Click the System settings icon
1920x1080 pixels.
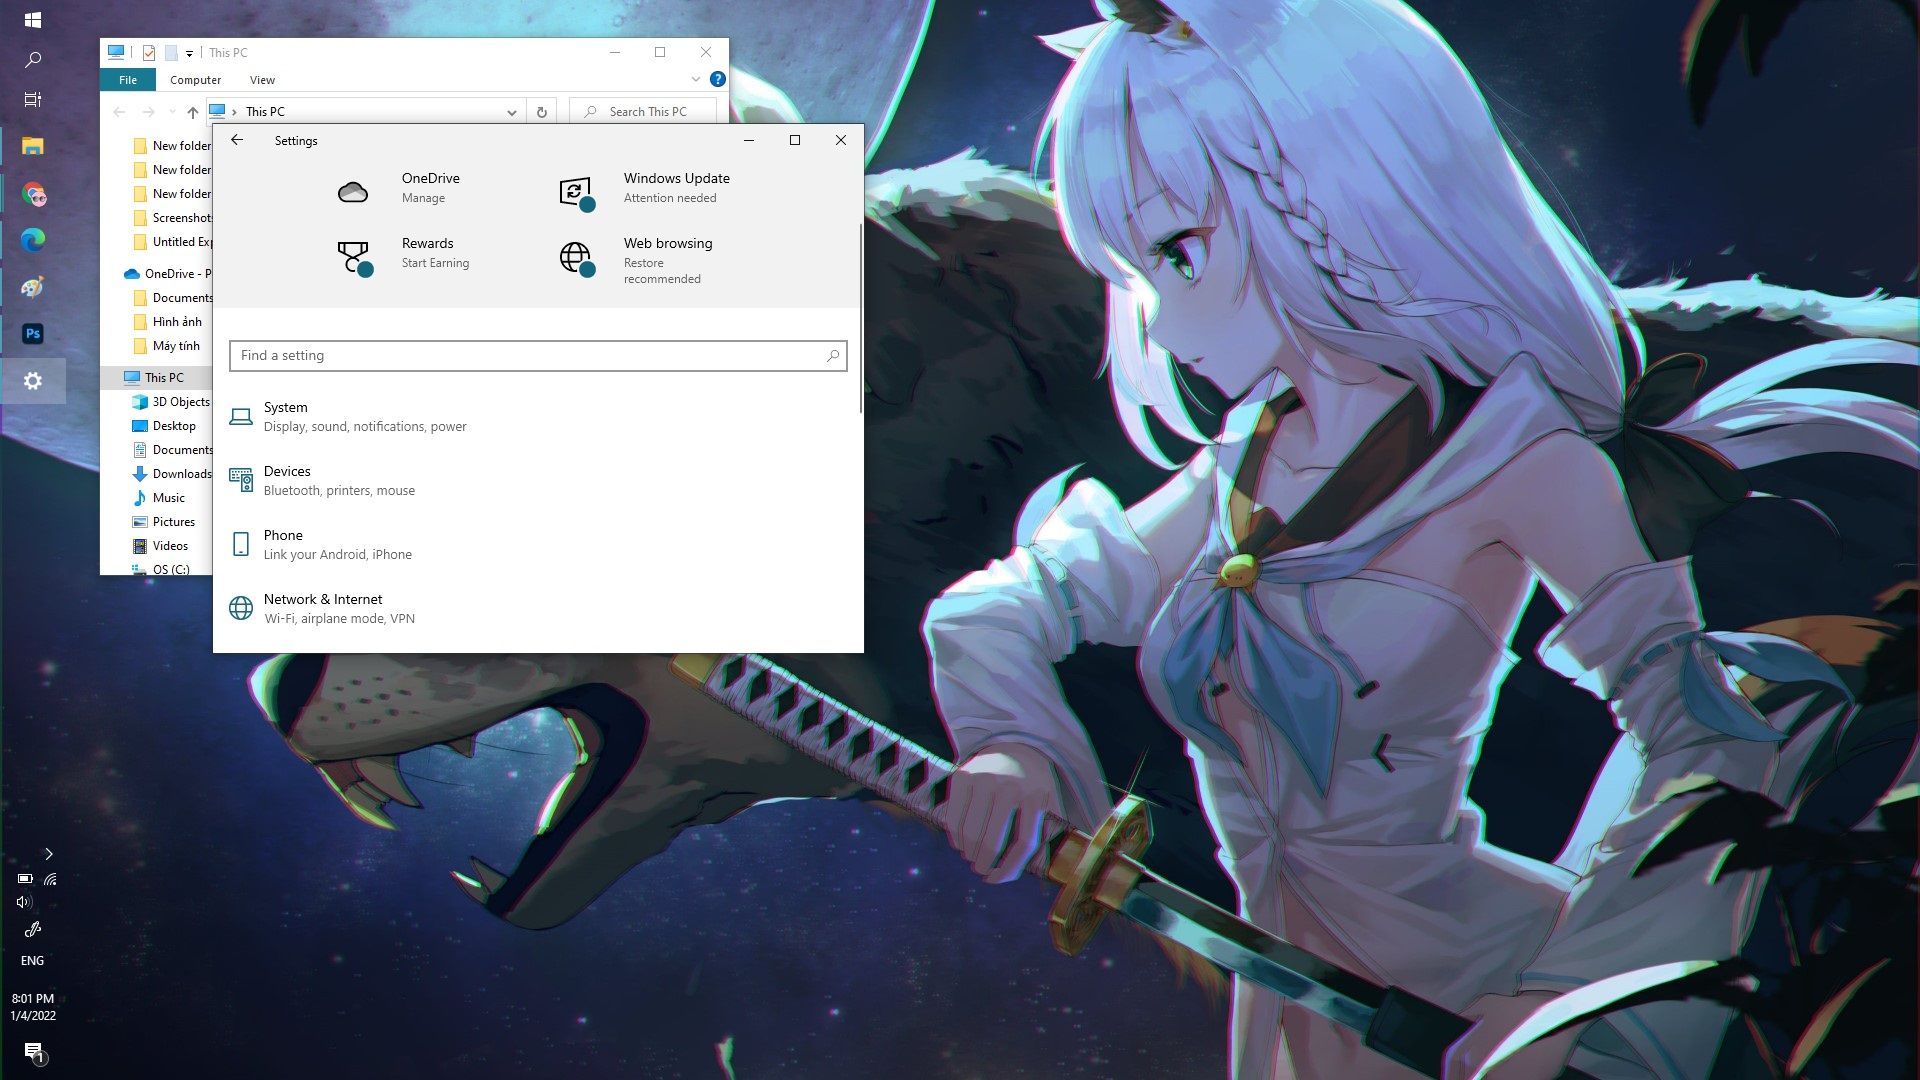[241, 415]
